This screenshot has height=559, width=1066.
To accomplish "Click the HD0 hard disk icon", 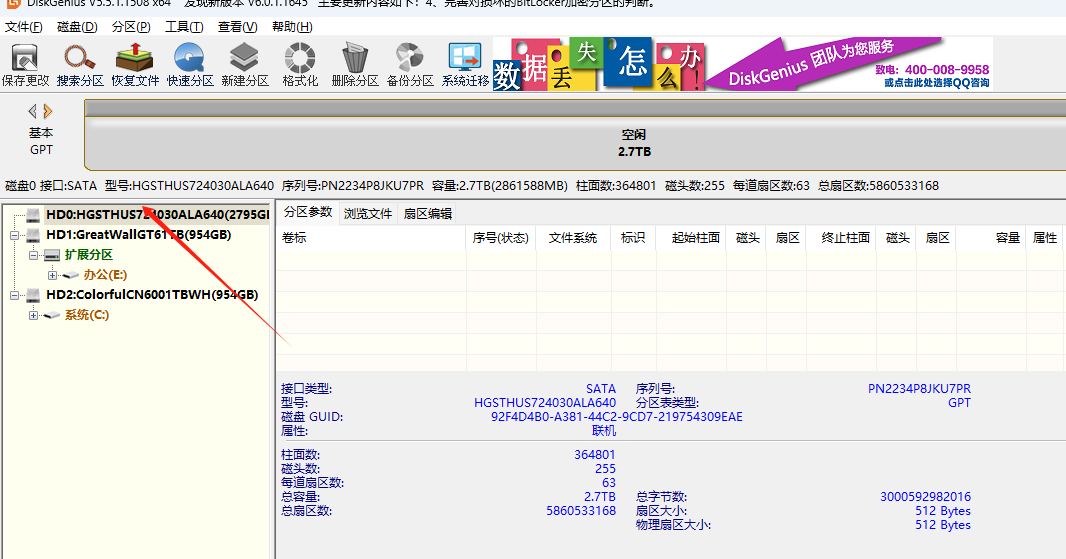I will [33, 215].
